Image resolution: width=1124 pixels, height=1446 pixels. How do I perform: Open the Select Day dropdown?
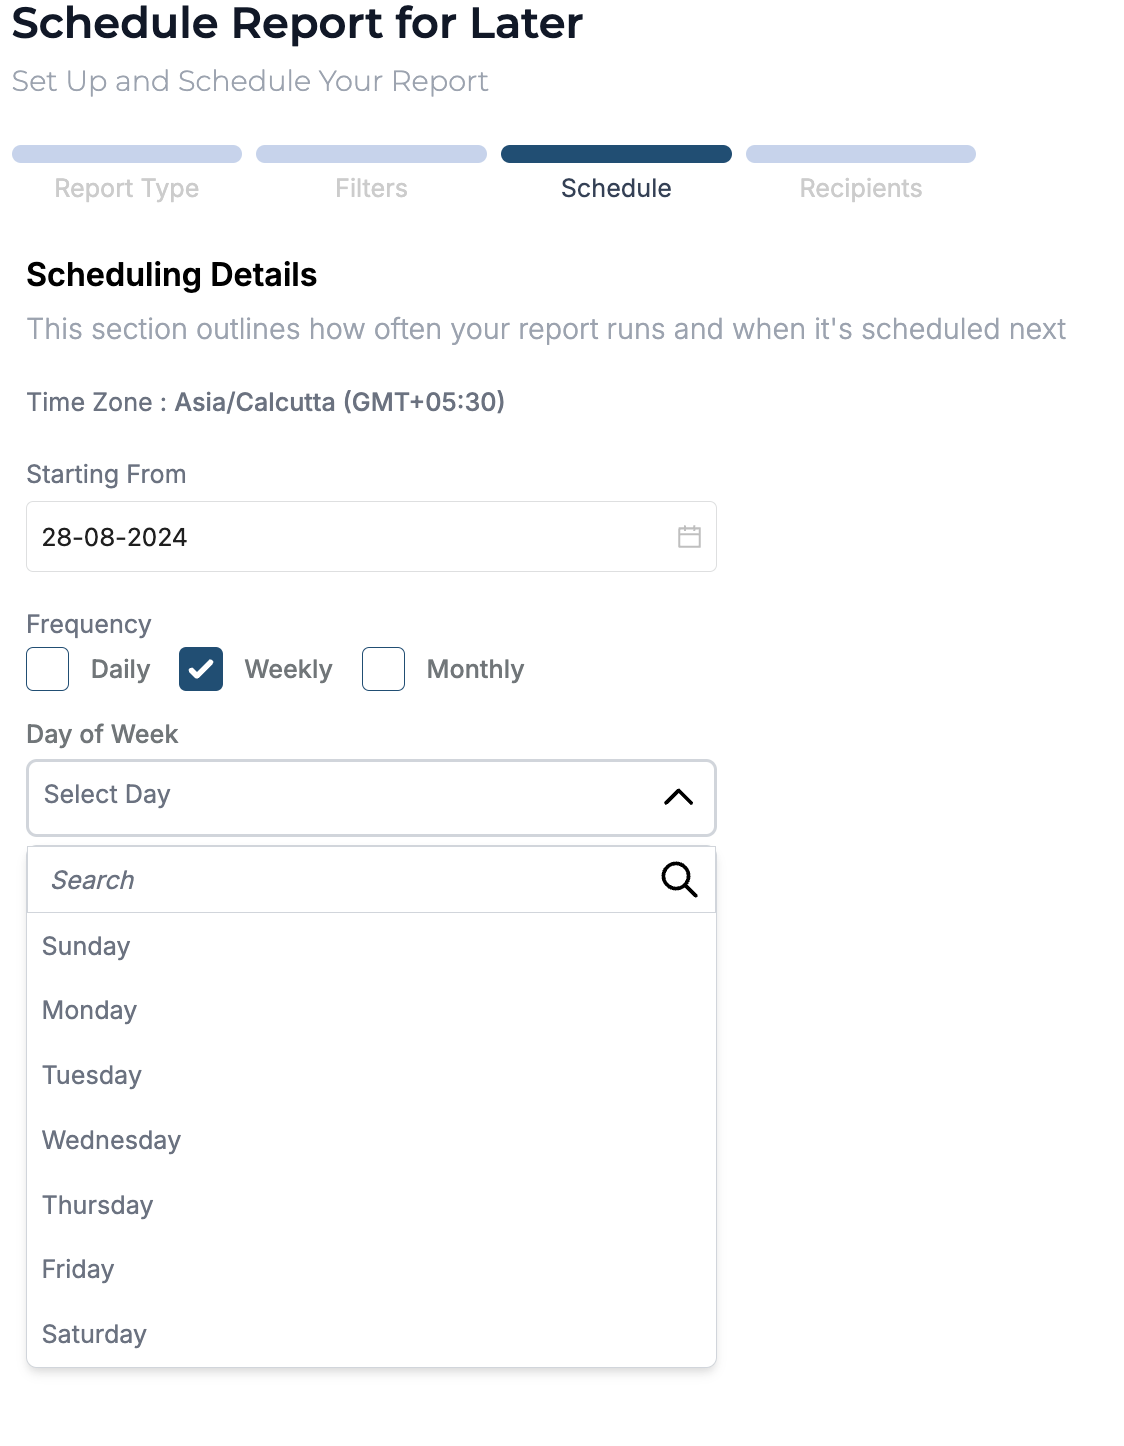[340, 797]
